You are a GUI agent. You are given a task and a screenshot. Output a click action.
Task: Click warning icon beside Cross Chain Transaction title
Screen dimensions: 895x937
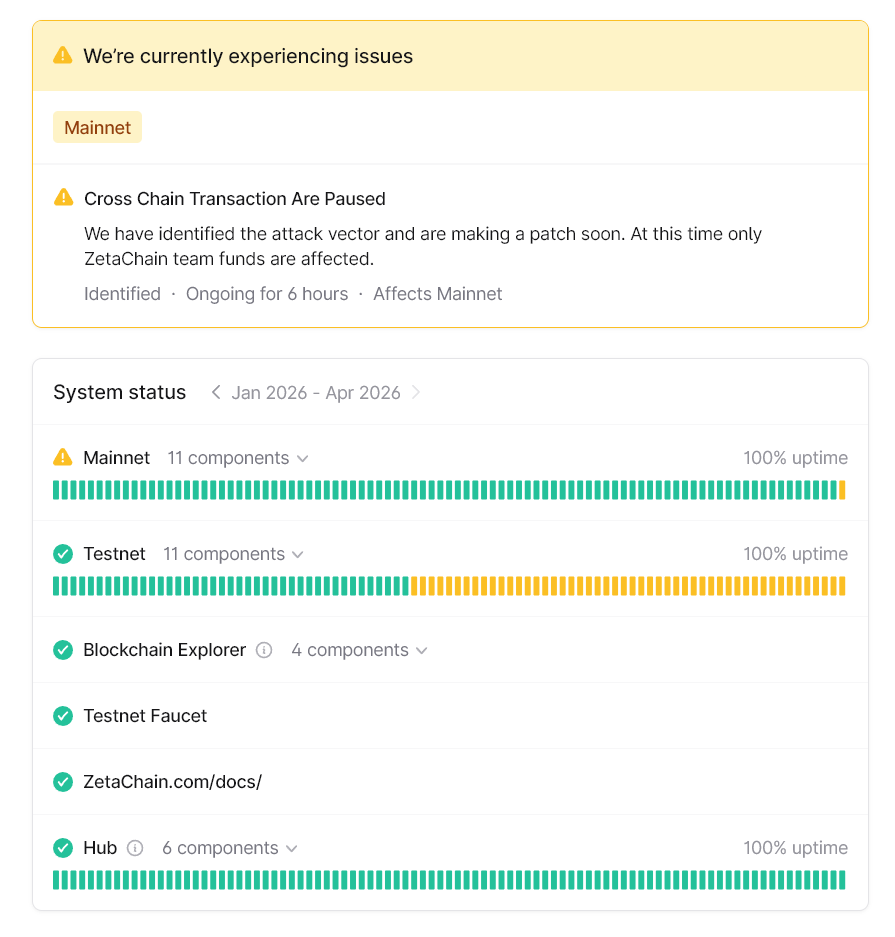[x=63, y=198]
